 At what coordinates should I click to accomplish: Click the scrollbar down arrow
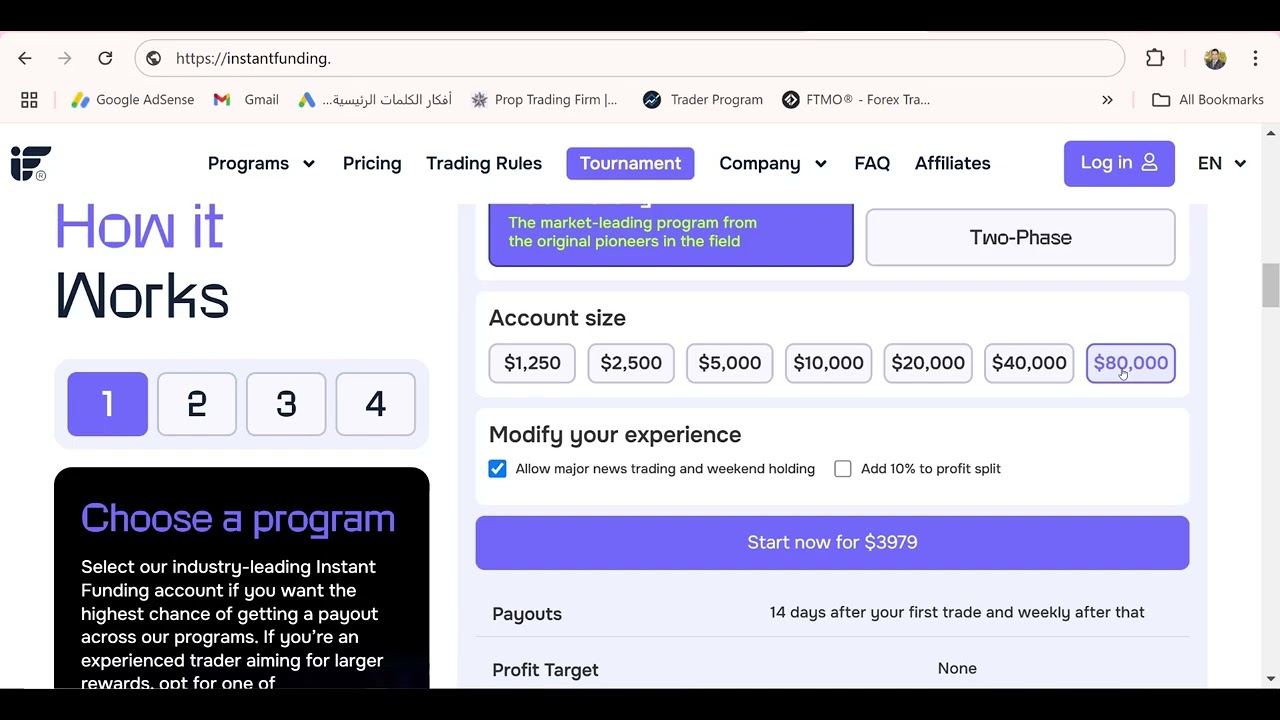coord(1271,679)
